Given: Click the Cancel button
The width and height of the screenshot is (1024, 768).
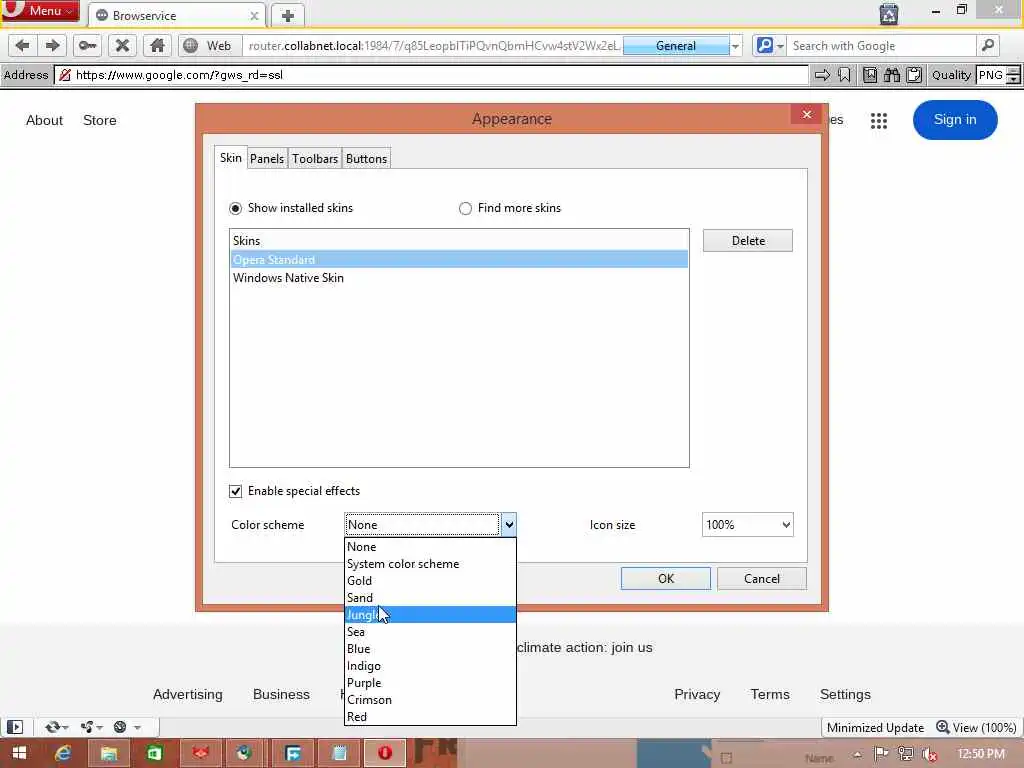Looking at the screenshot, I should [x=761, y=579].
